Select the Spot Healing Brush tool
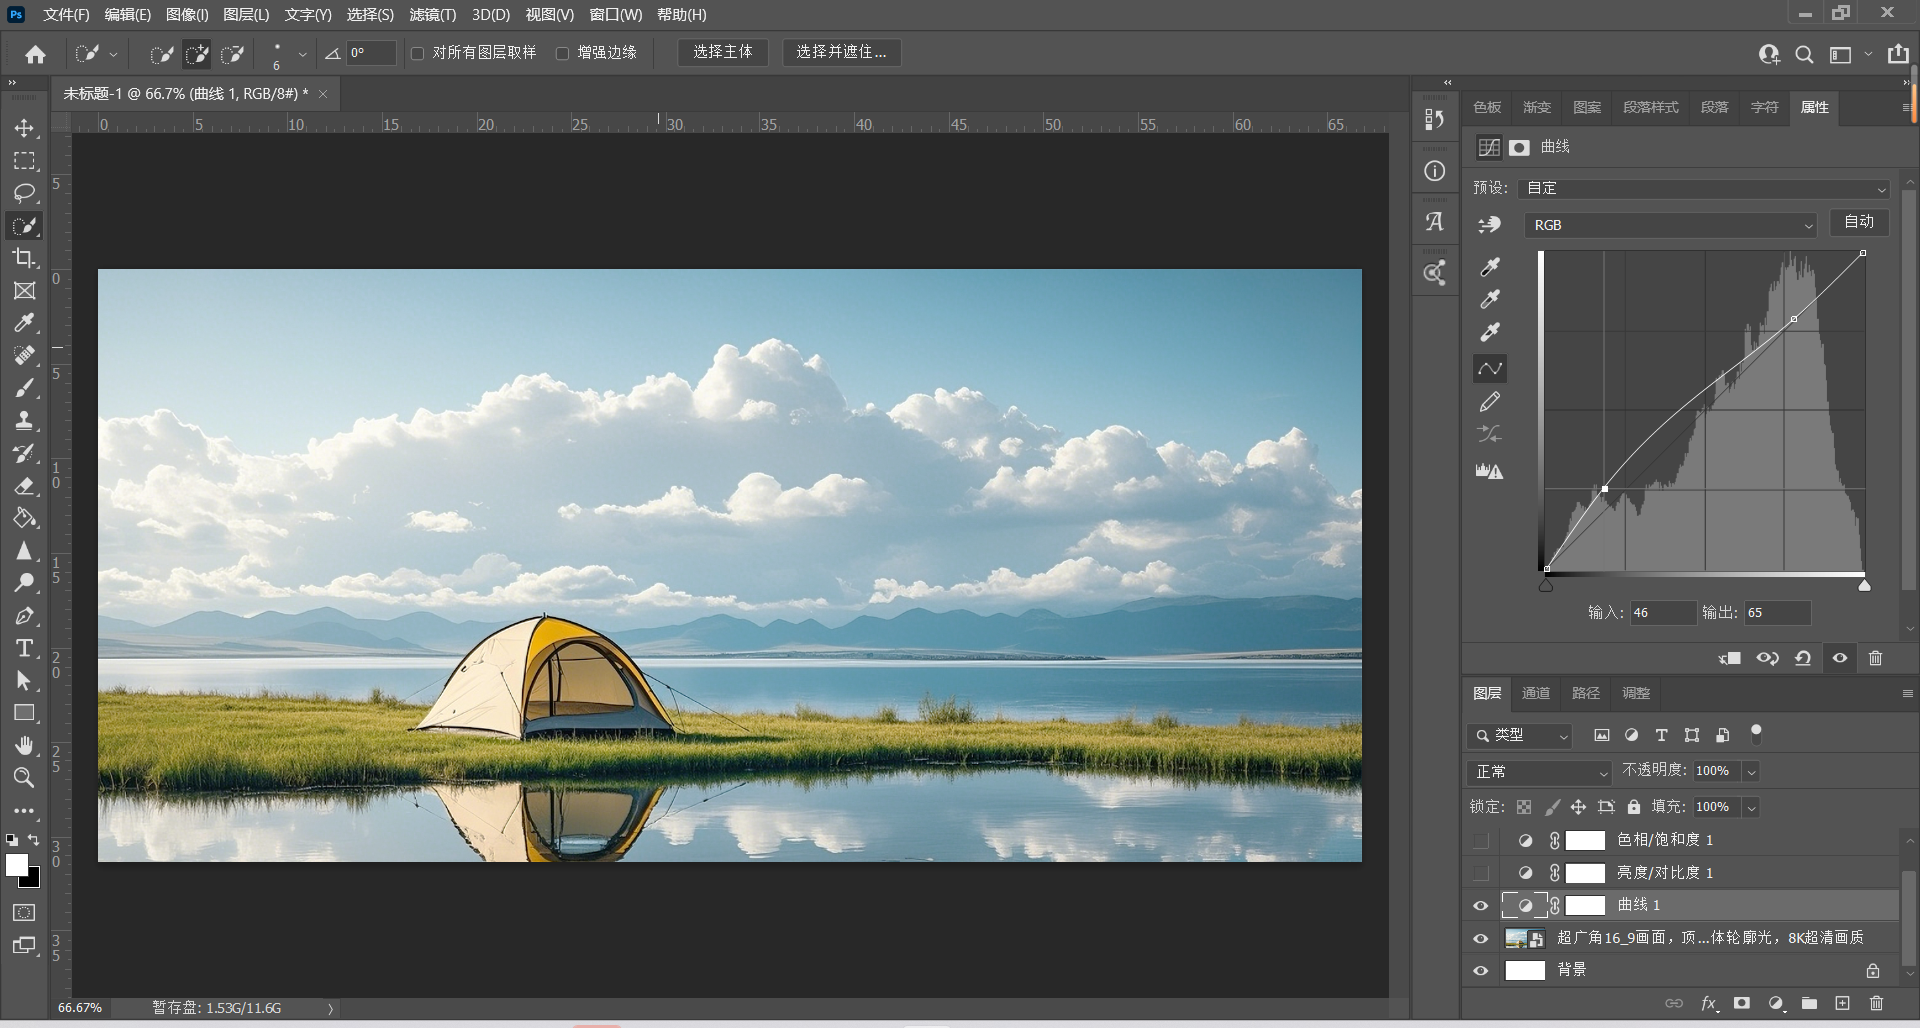The height and width of the screenshot is (1028, 1920). (x=25, y=356)
